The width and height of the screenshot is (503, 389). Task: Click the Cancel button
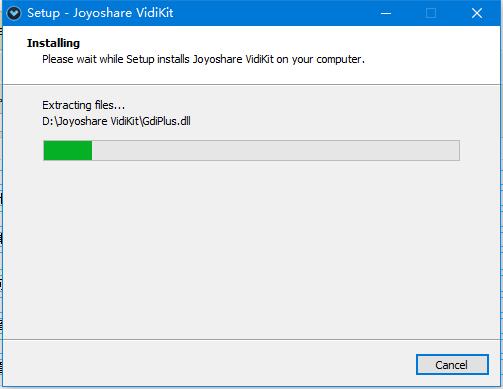coord(452,364)
